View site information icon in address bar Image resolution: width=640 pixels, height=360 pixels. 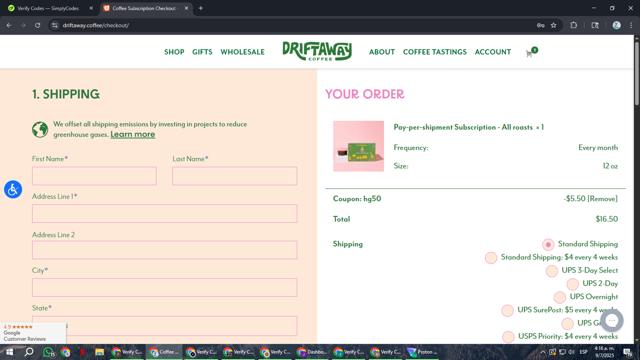54,25
